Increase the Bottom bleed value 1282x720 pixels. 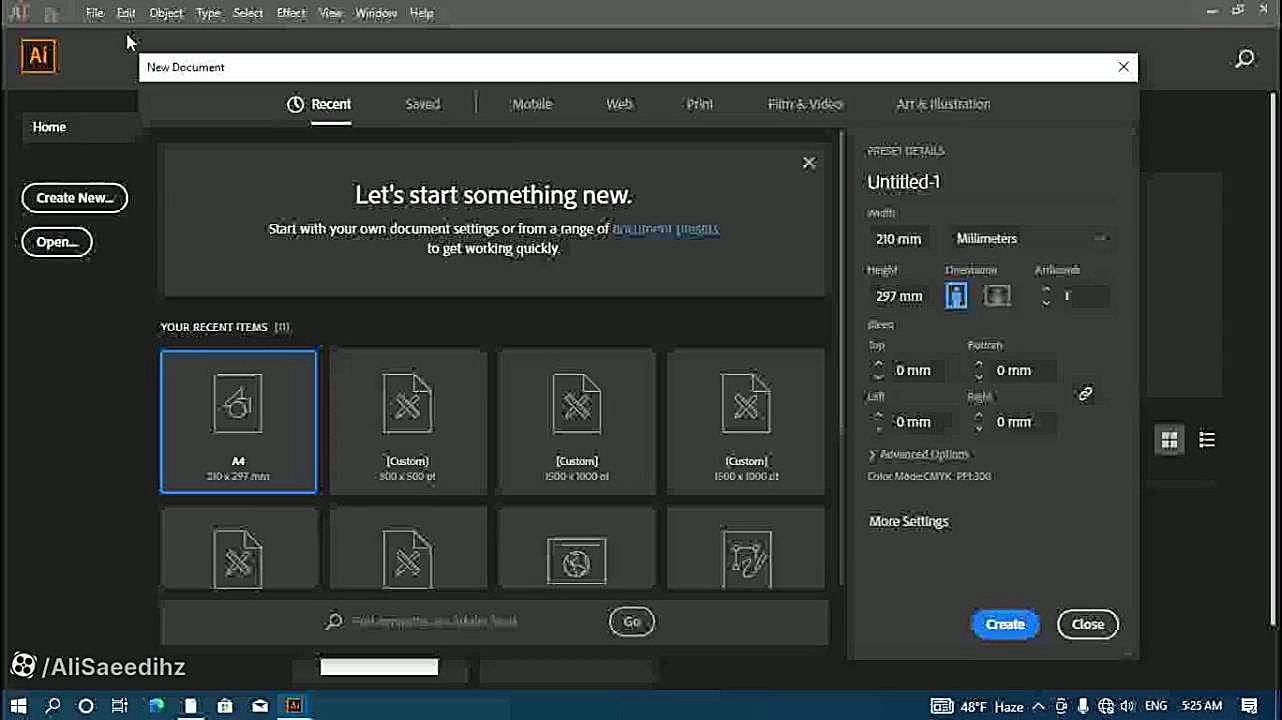point(978,364)
